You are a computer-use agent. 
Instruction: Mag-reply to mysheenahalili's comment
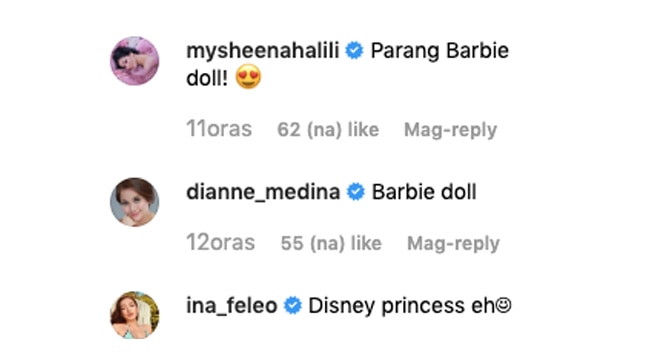(x=450, y=130)
